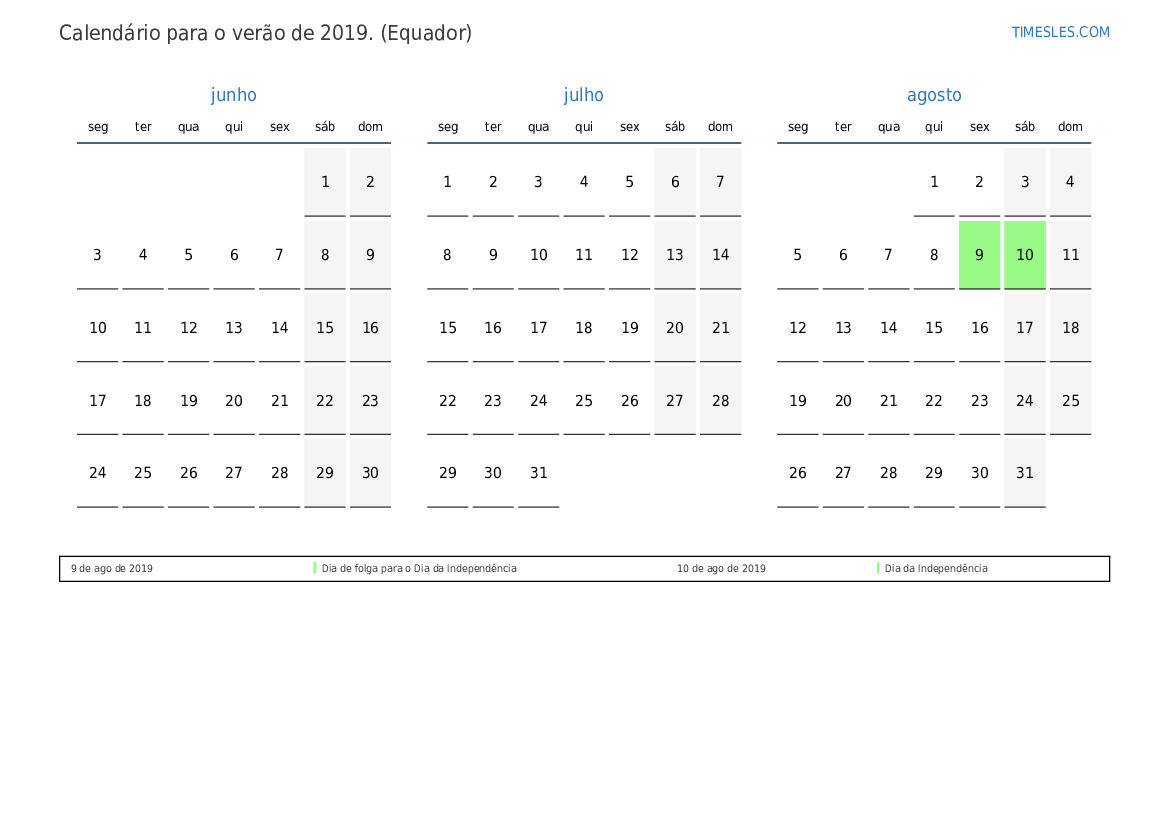Screen dimensions: 1169x827
Task: Select July 31 in the julho calendar
Action: 539,473
